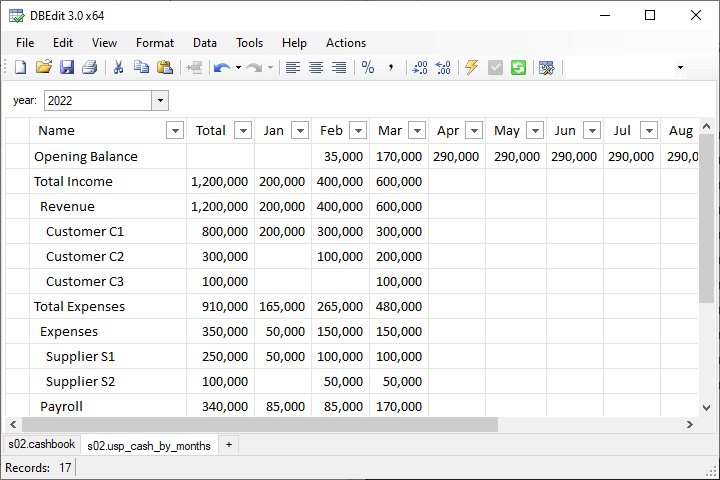The width and height of the screenshot is (720, 480).
Task: Open the Name column filter dropdown
Action: (175, 130)
